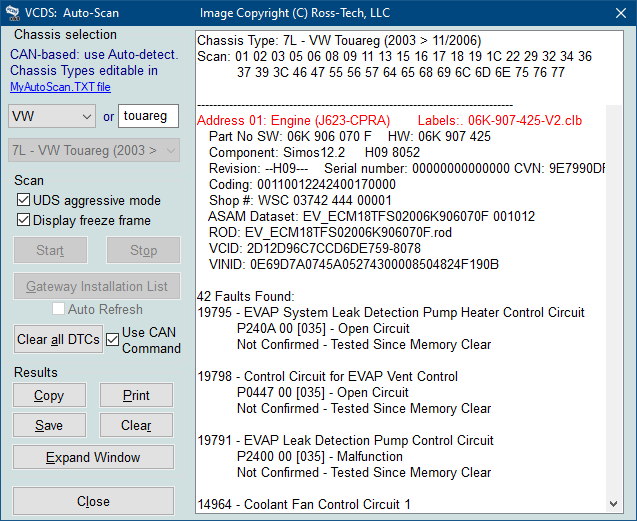This screenshot has height=521, width=637.
Task: Click the Stop scan button
Action: point(143,250)
